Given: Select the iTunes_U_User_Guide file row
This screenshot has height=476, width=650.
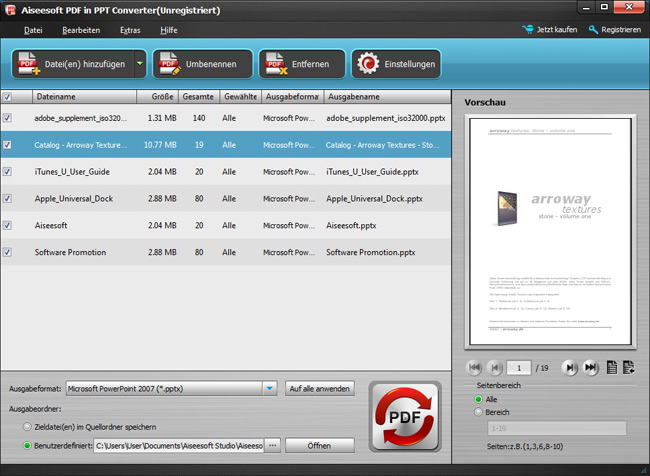Looking at the screenshot, I should 226,171.
